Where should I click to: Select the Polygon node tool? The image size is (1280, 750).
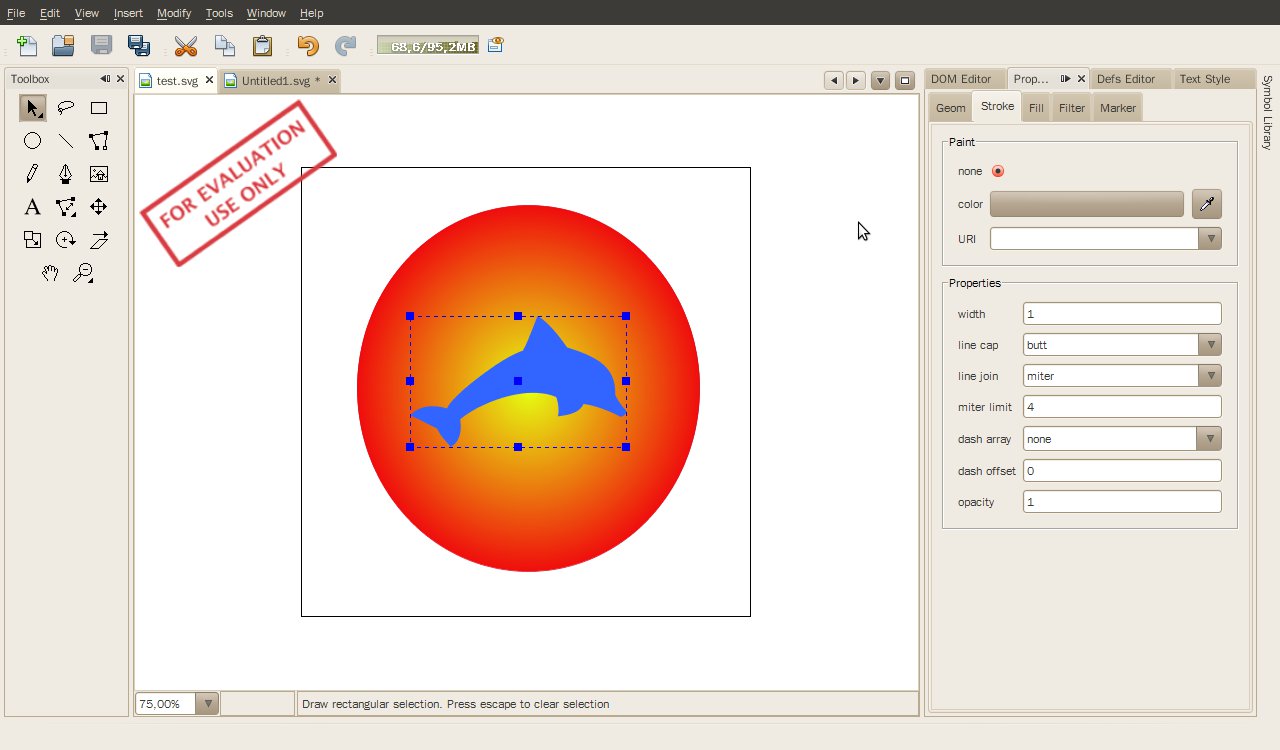tap(98, 141)
